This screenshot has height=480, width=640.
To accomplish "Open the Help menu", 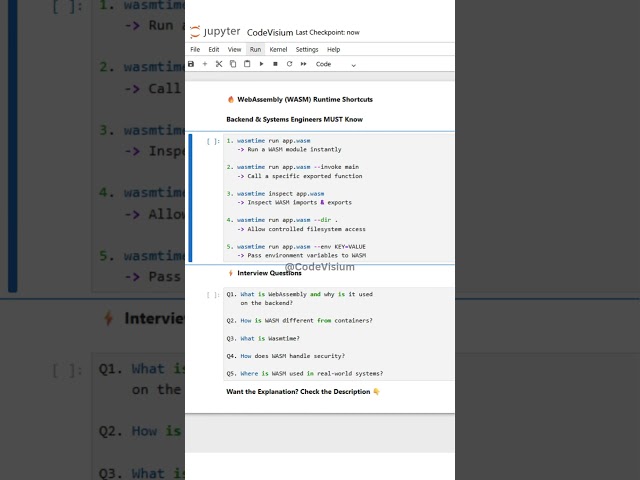I will 333,49.
